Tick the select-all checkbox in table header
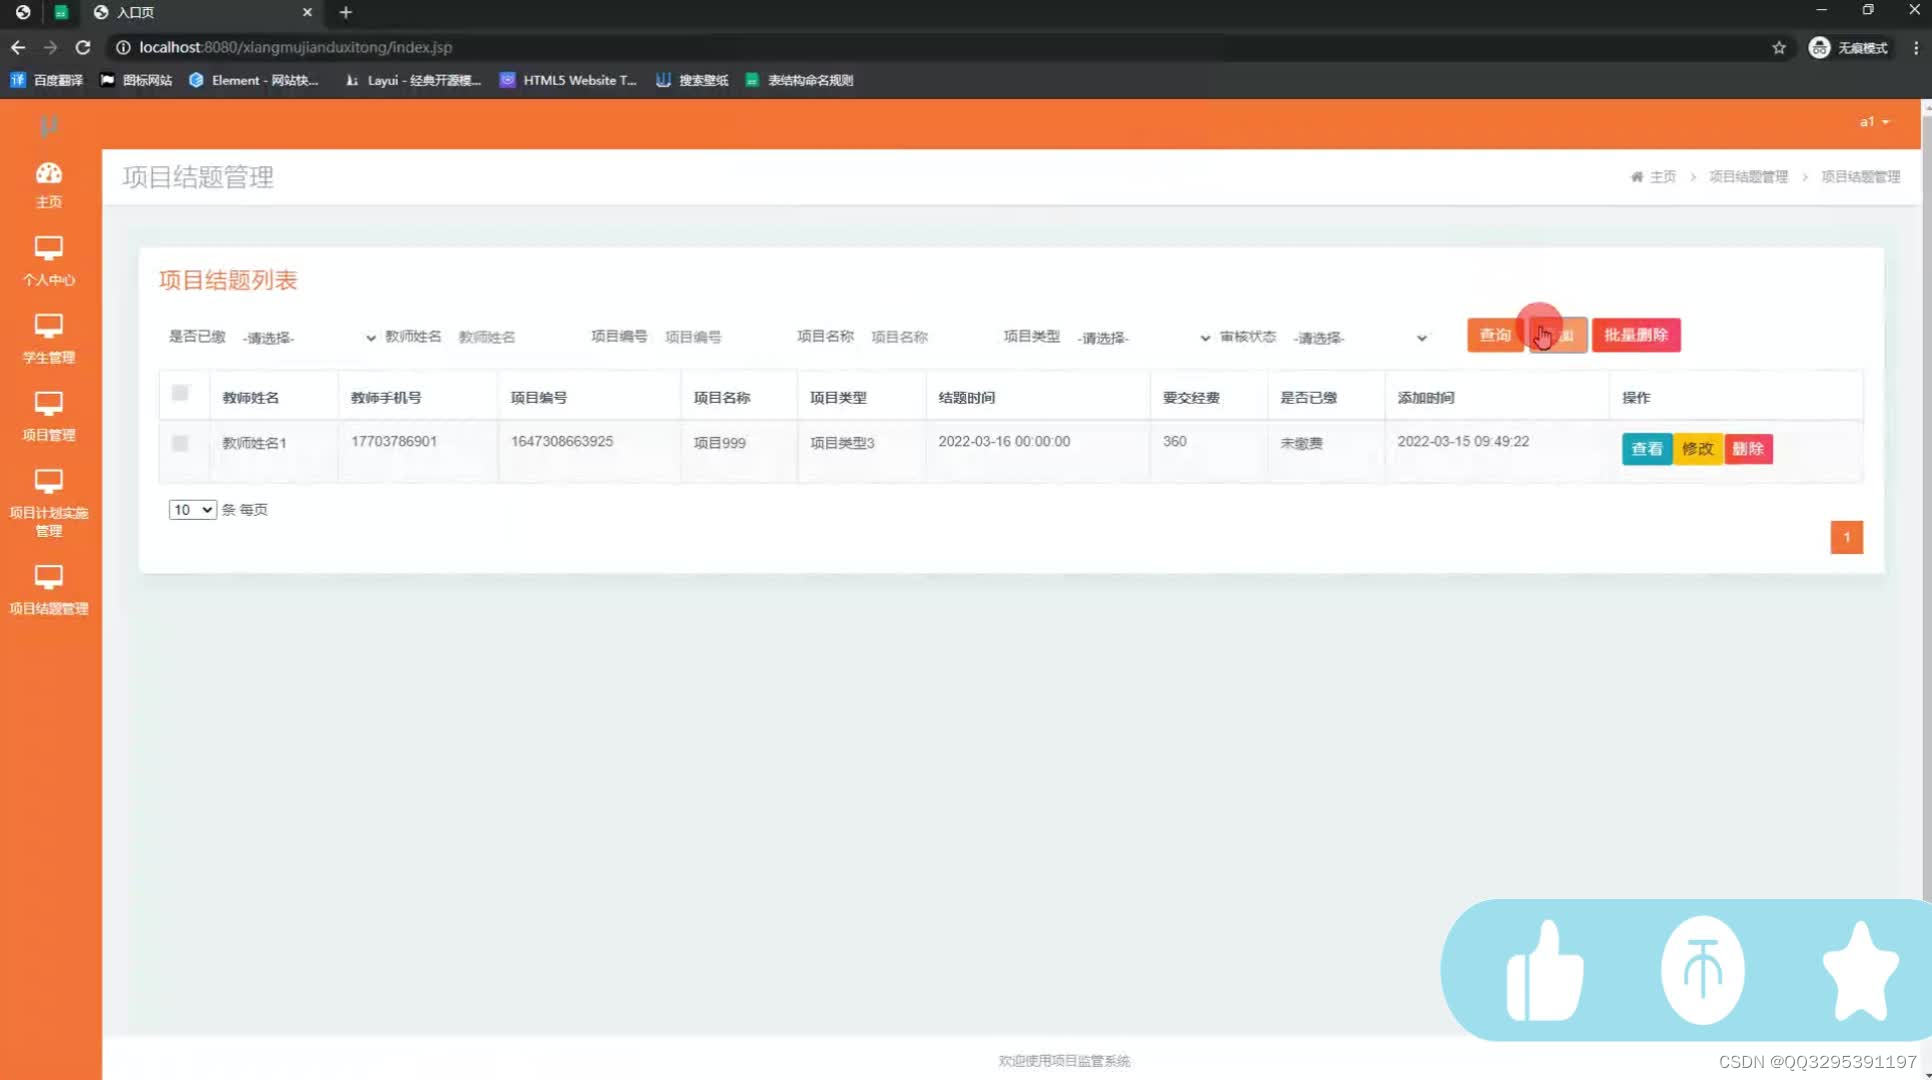 coord(180,393)
